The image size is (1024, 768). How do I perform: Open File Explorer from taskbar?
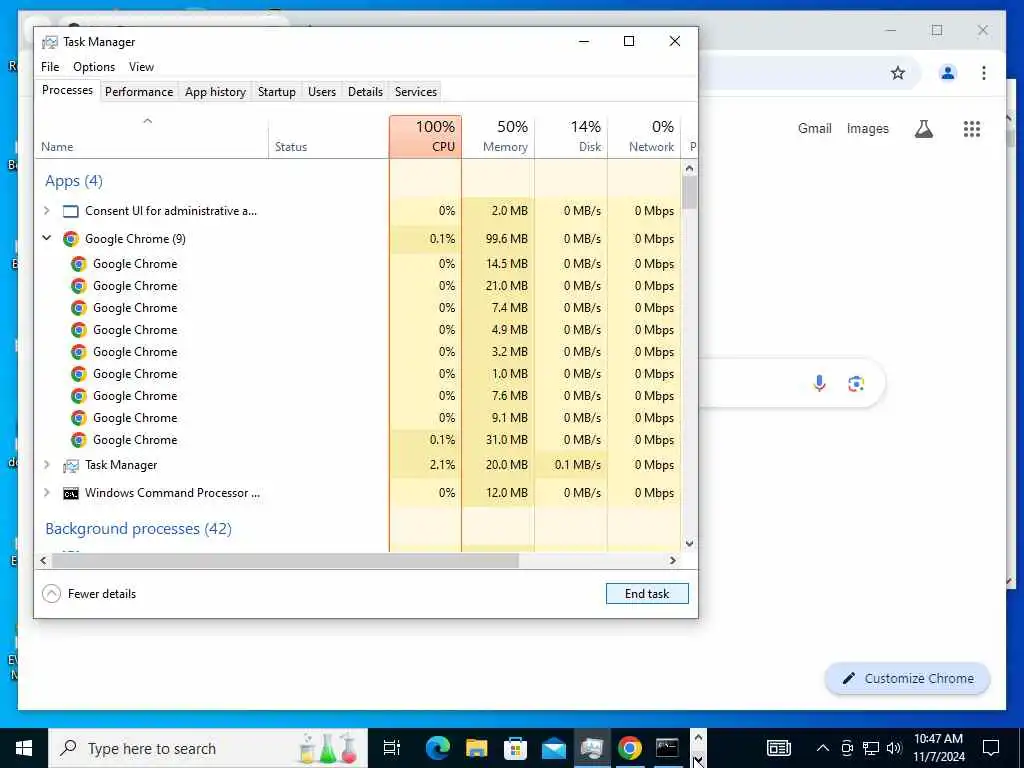(477, 748)
